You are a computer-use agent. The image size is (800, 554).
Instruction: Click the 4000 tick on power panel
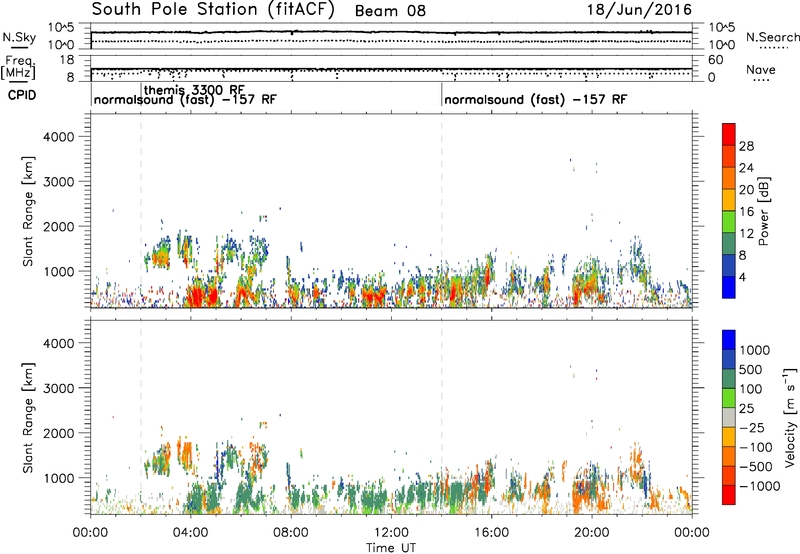[x=59, y=137]
